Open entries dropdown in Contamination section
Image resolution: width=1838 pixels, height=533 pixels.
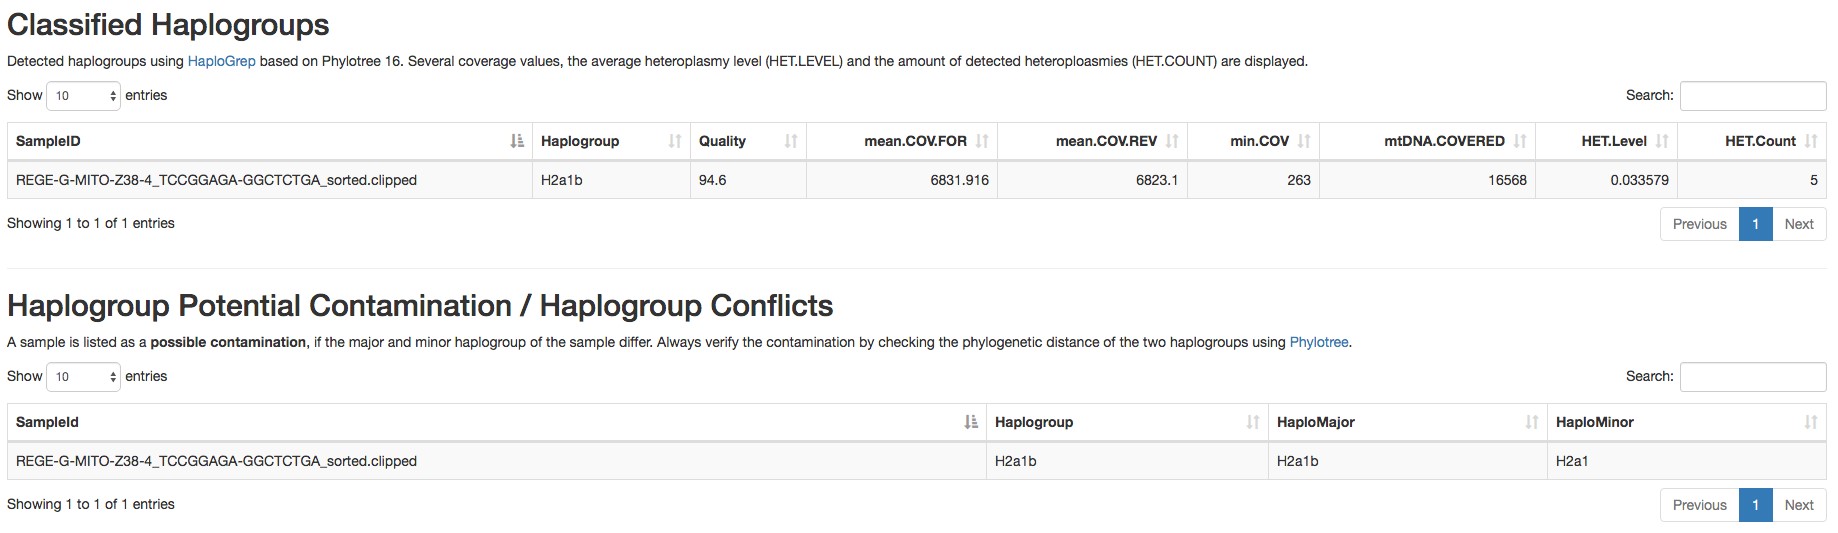click(84, 377)
